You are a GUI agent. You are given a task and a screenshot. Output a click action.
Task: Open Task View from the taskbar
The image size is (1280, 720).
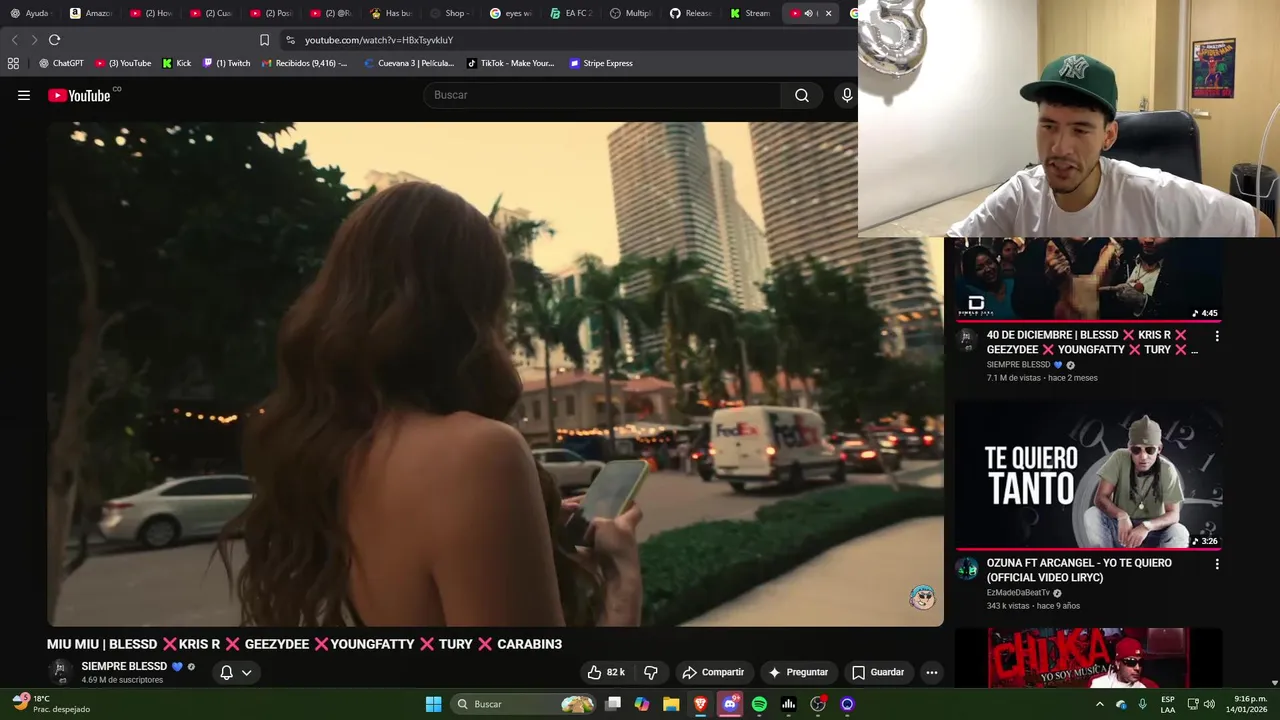pyautogui.click(x=613, y=704)
